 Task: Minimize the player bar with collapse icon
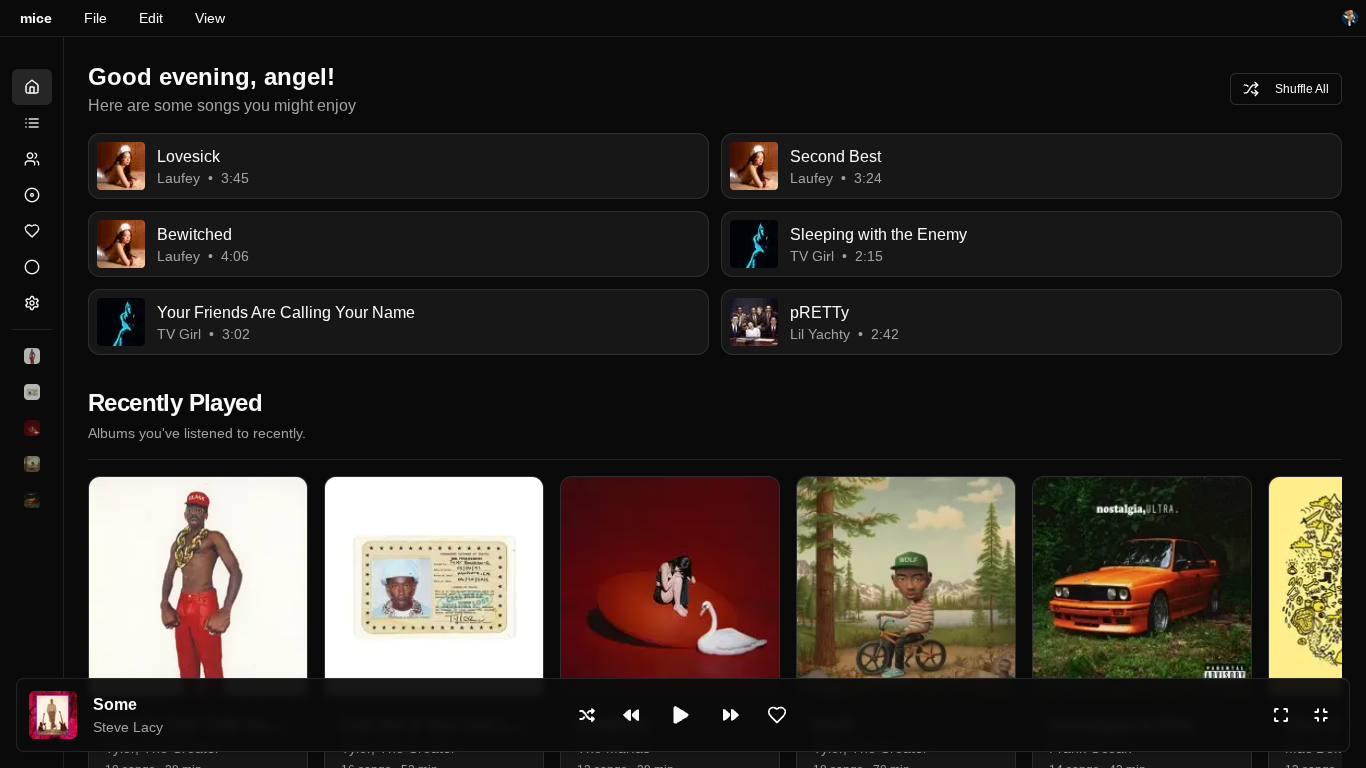(1320, 714)
